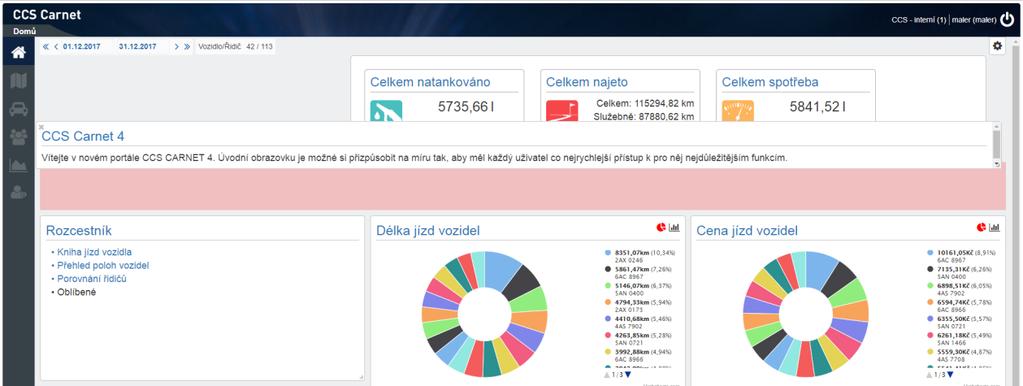
Task: Toggle 2AX 0246 8351,07km legend entry
Action: coord(641,255)
